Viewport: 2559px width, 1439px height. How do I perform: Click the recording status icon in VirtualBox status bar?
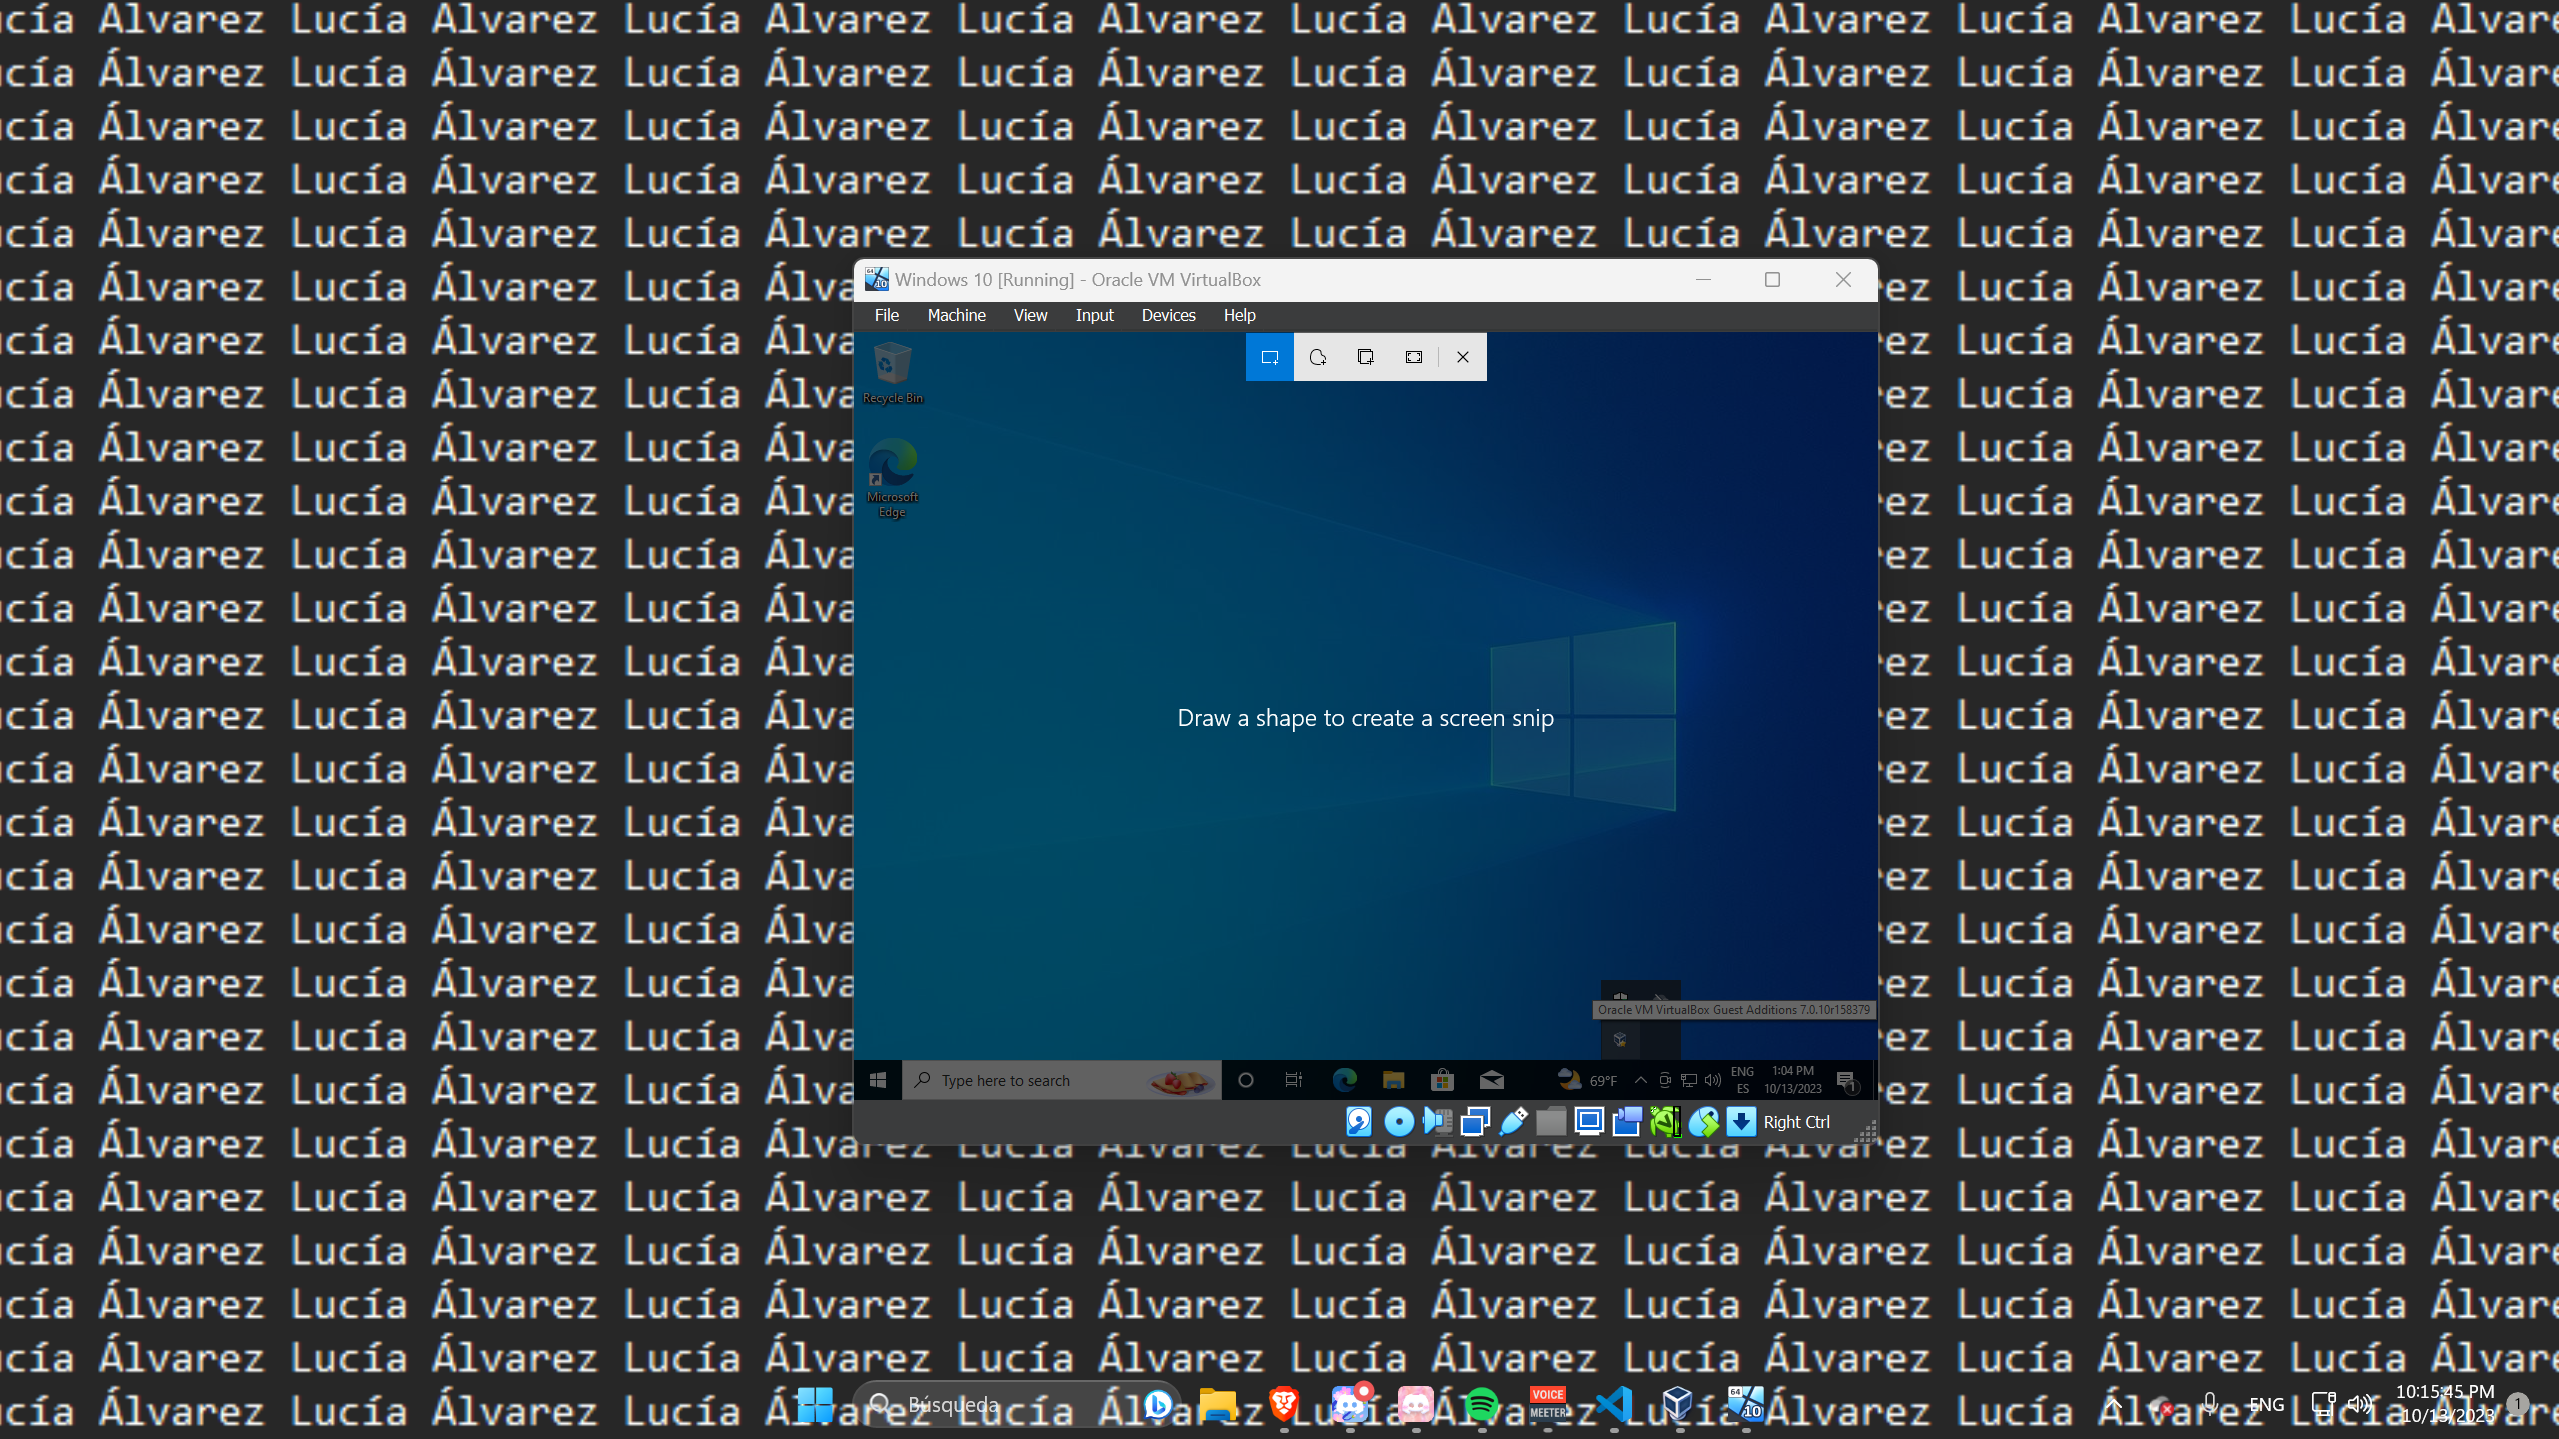tap(1627, 1122)
